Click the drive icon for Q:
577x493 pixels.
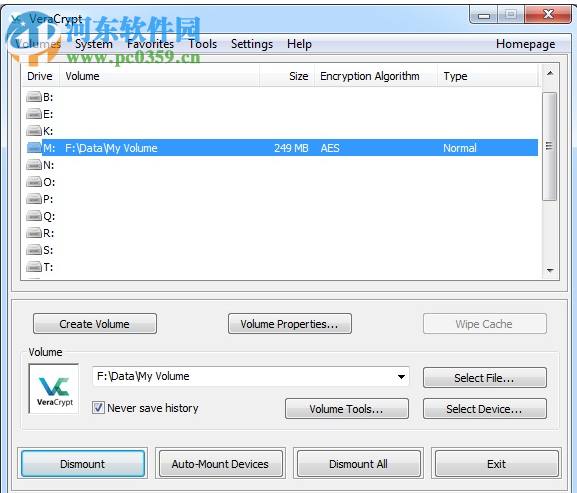click(x=34, y=216)
